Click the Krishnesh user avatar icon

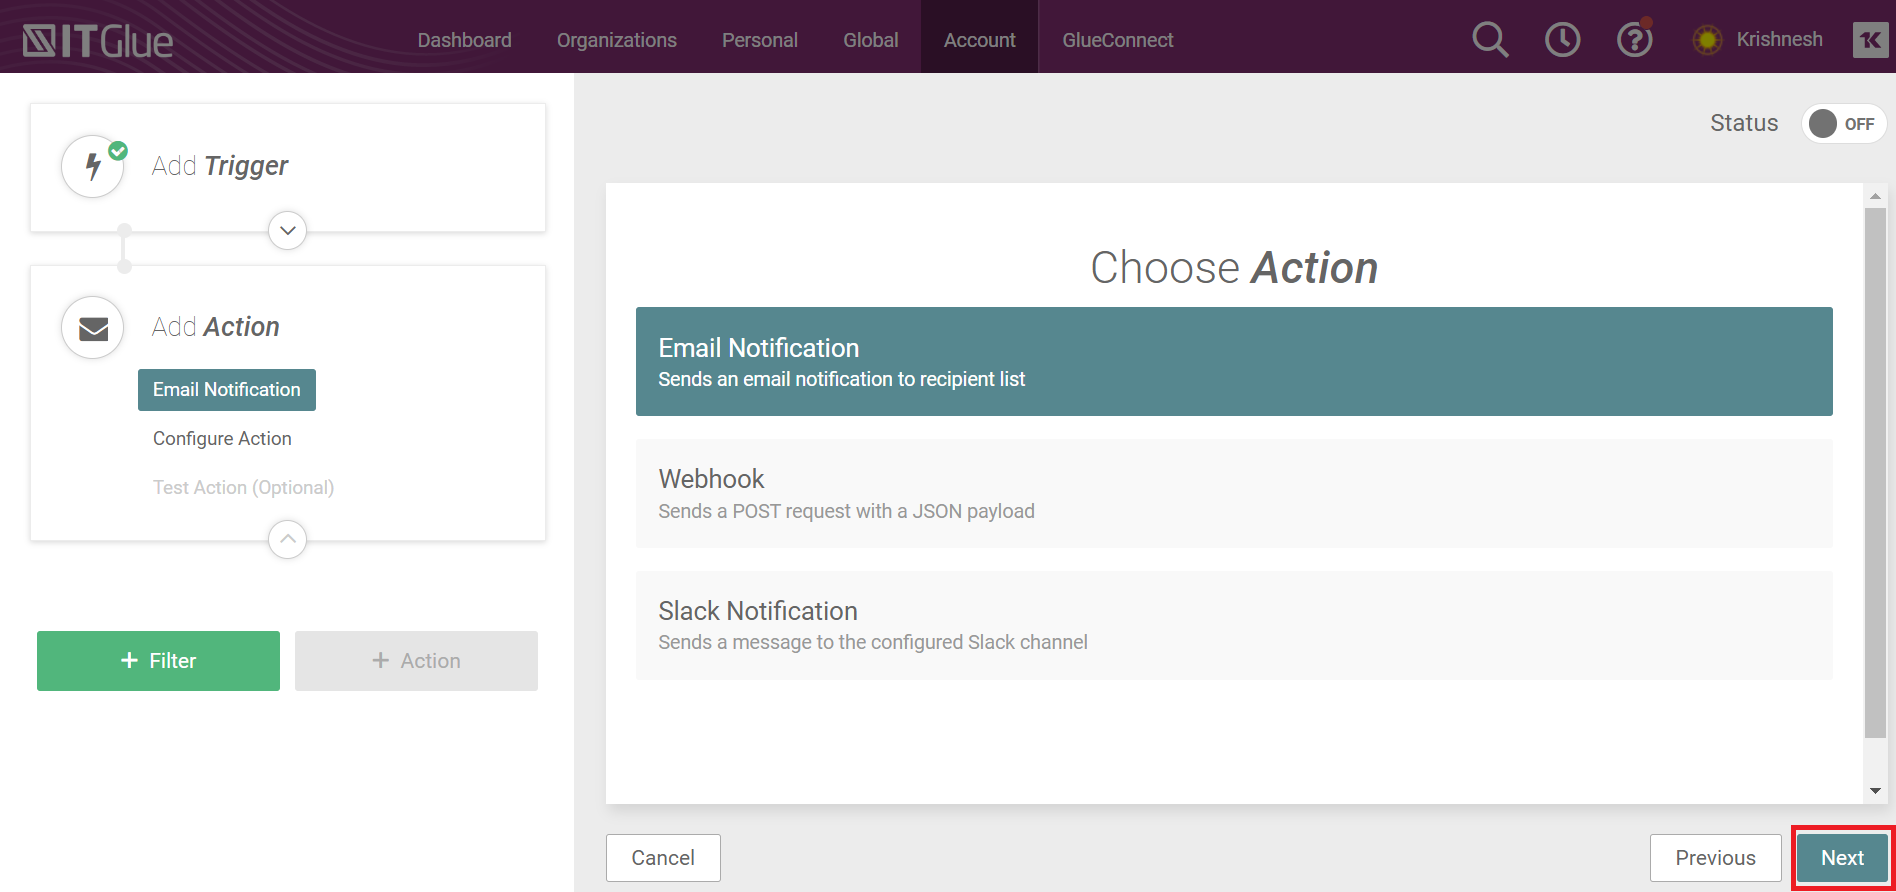1707,40
